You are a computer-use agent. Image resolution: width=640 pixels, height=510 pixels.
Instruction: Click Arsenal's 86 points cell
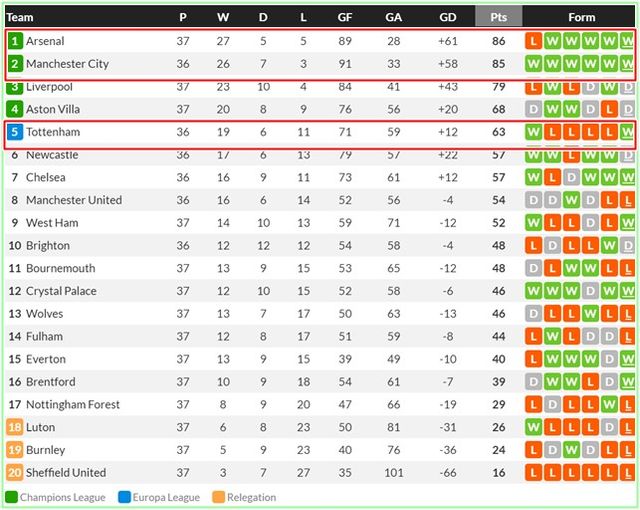point(498,41)
